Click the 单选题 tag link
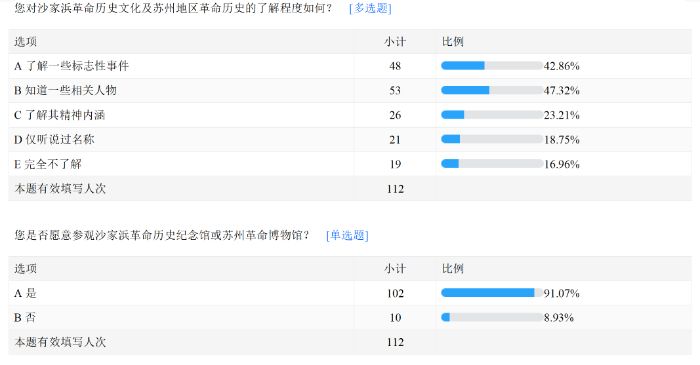 [347, 235]
